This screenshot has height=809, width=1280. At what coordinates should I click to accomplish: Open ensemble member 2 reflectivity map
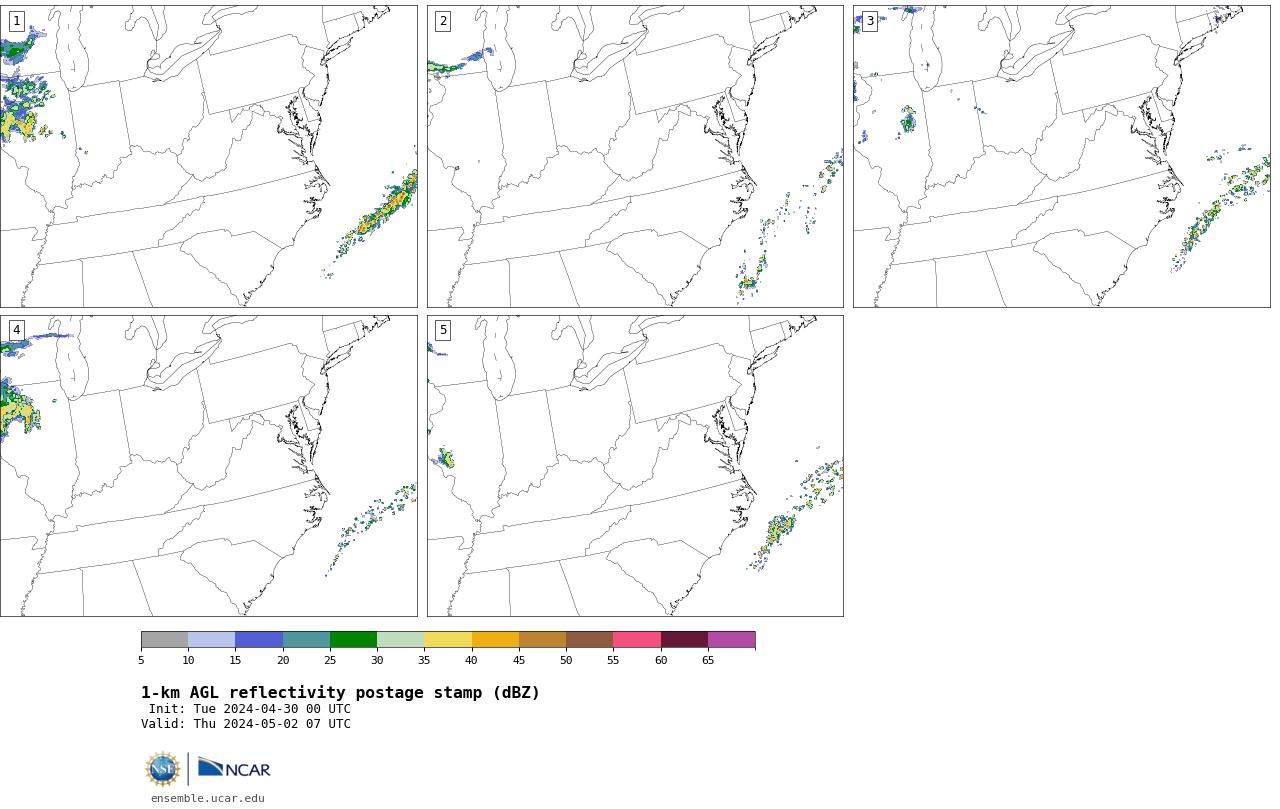pos(635,156)
